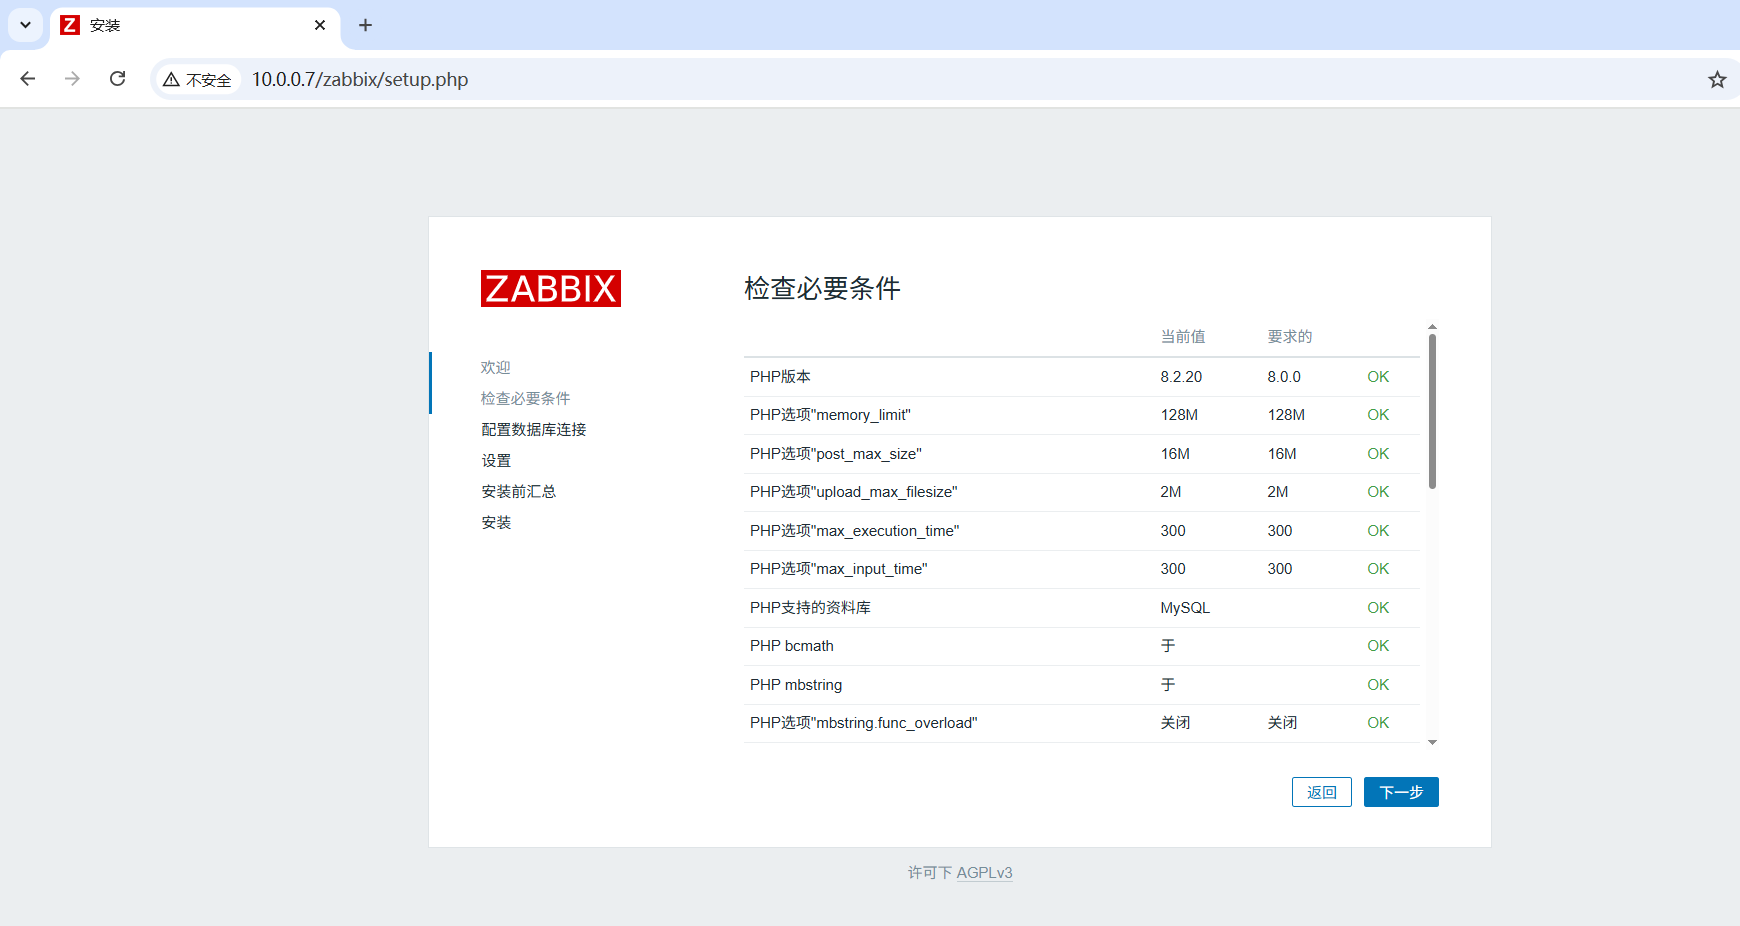Click the 不安全 site security warning

click(x=198, y=80)
